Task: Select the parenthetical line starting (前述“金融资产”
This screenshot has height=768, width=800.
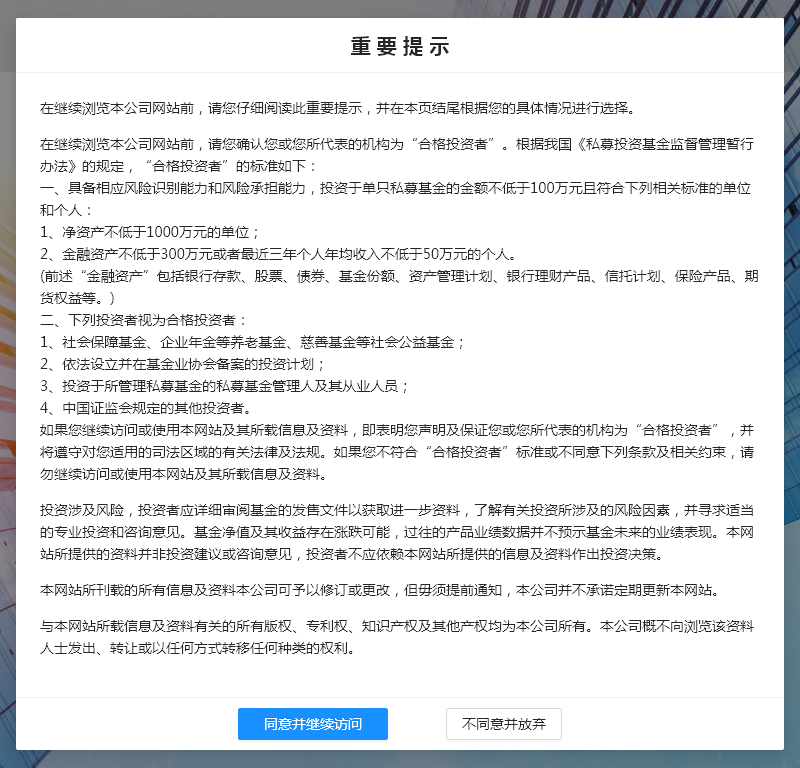Action: click(399, 287)
